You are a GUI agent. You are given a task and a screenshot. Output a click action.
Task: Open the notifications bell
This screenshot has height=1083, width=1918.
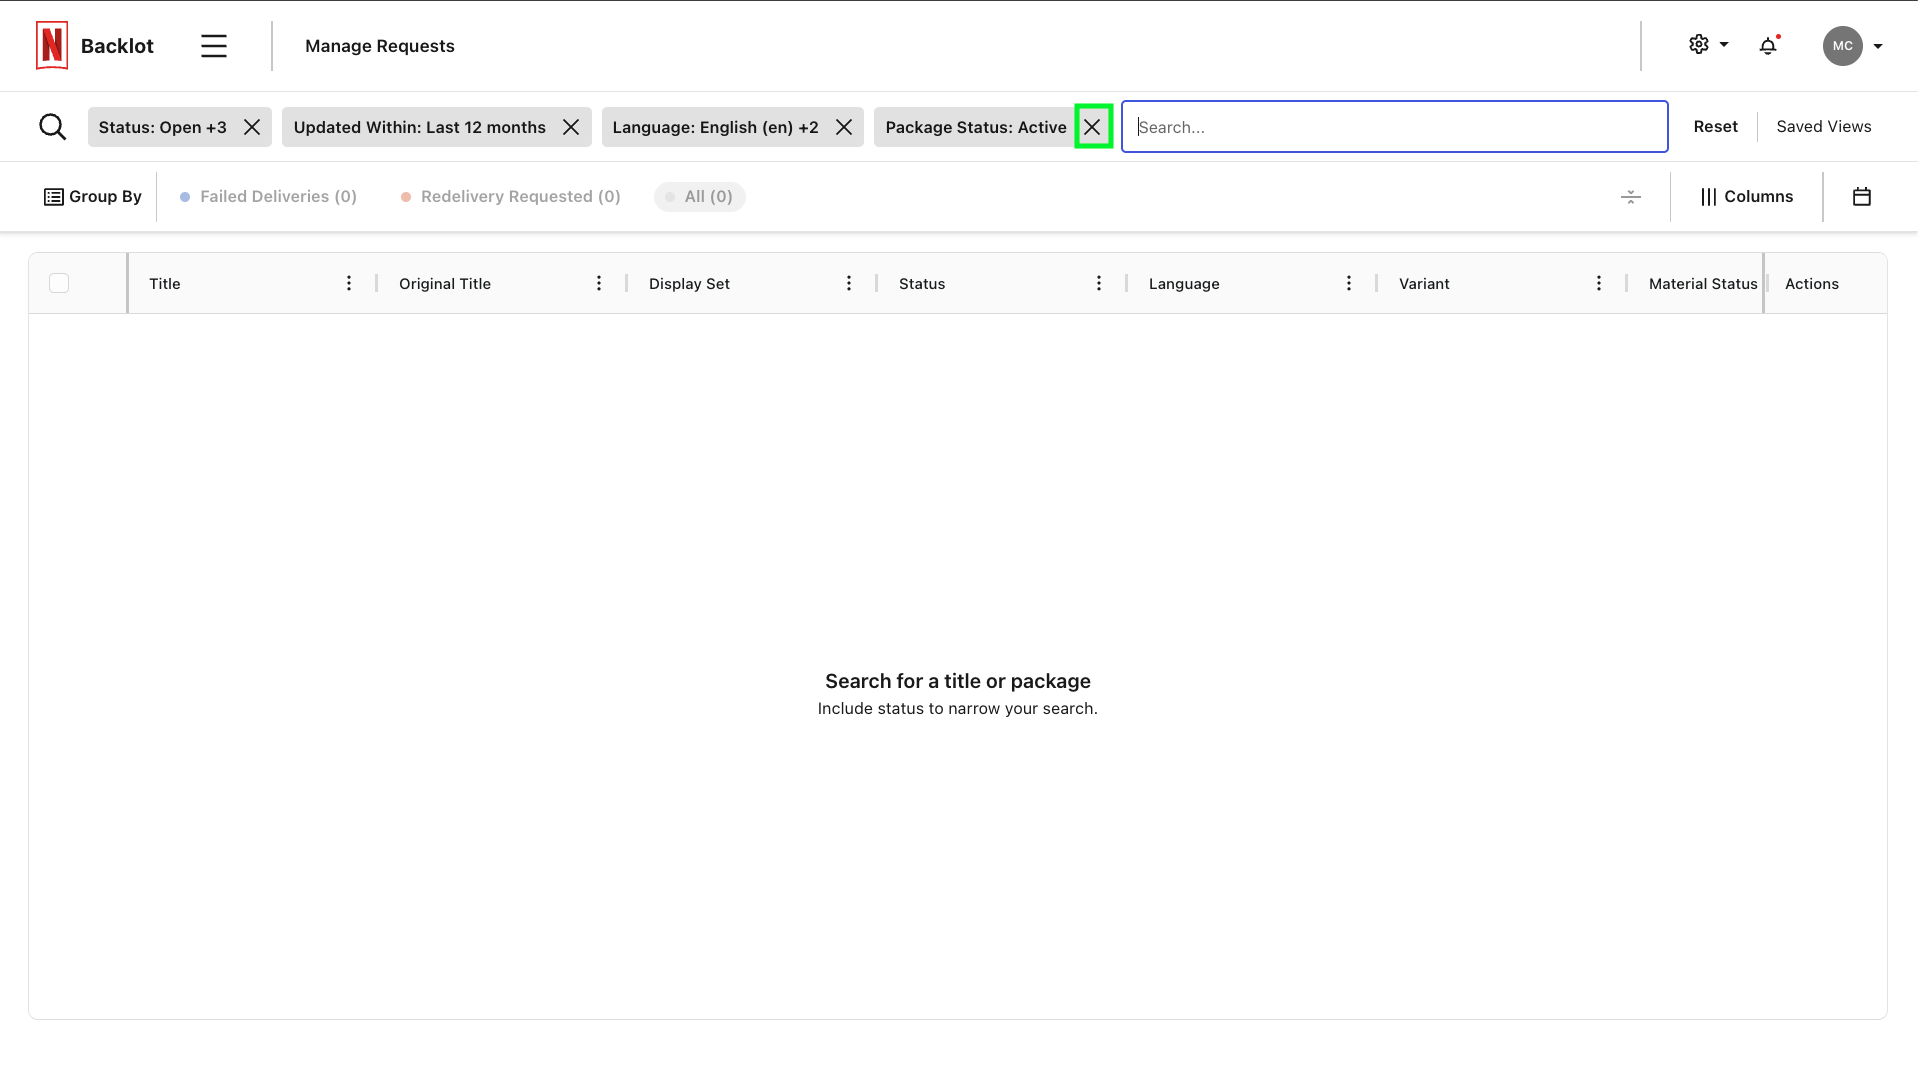coord(1769,45)
